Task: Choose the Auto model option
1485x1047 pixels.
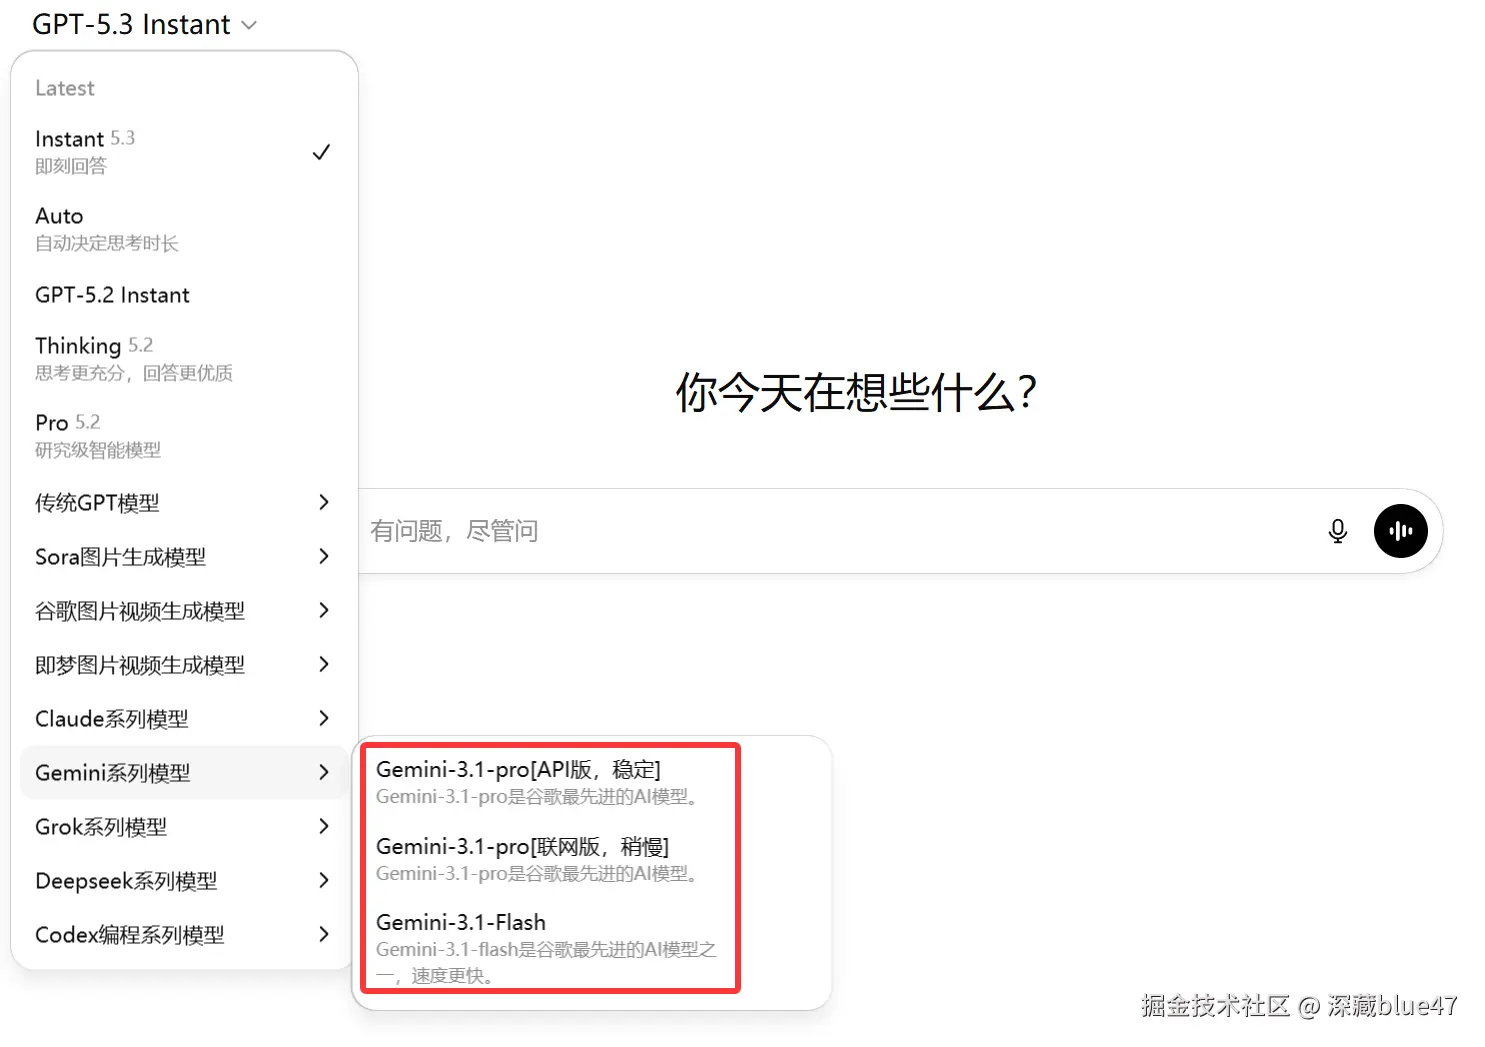Action: pos(184,229)
